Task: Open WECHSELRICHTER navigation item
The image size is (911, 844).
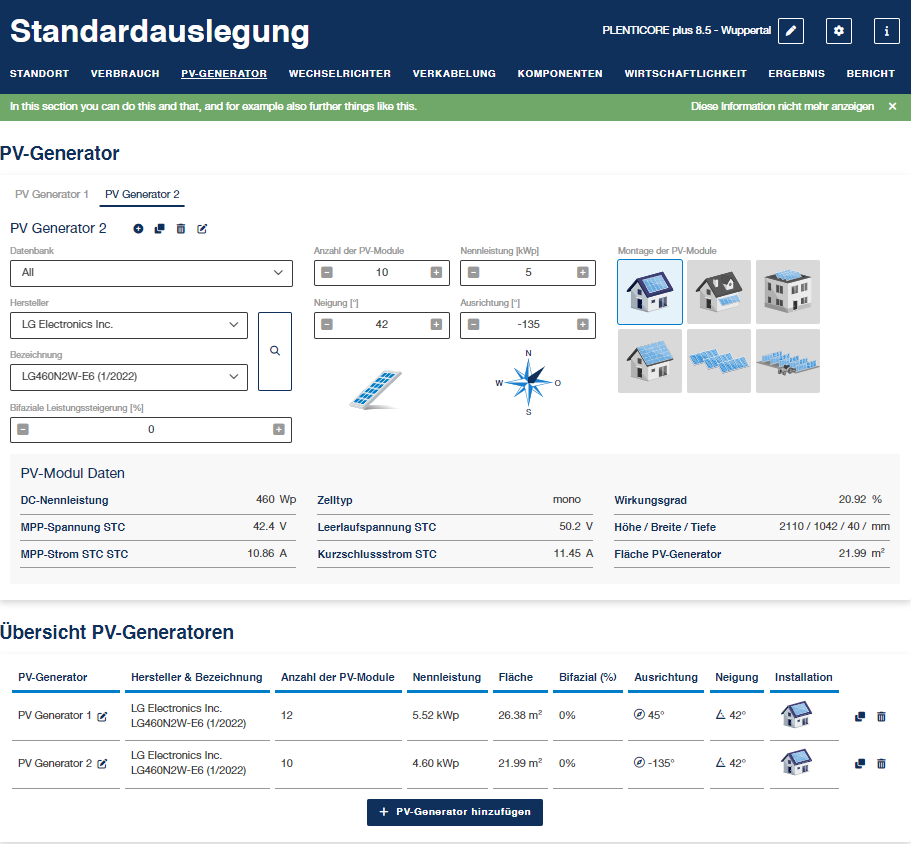Action: click(x=339, y=74)
